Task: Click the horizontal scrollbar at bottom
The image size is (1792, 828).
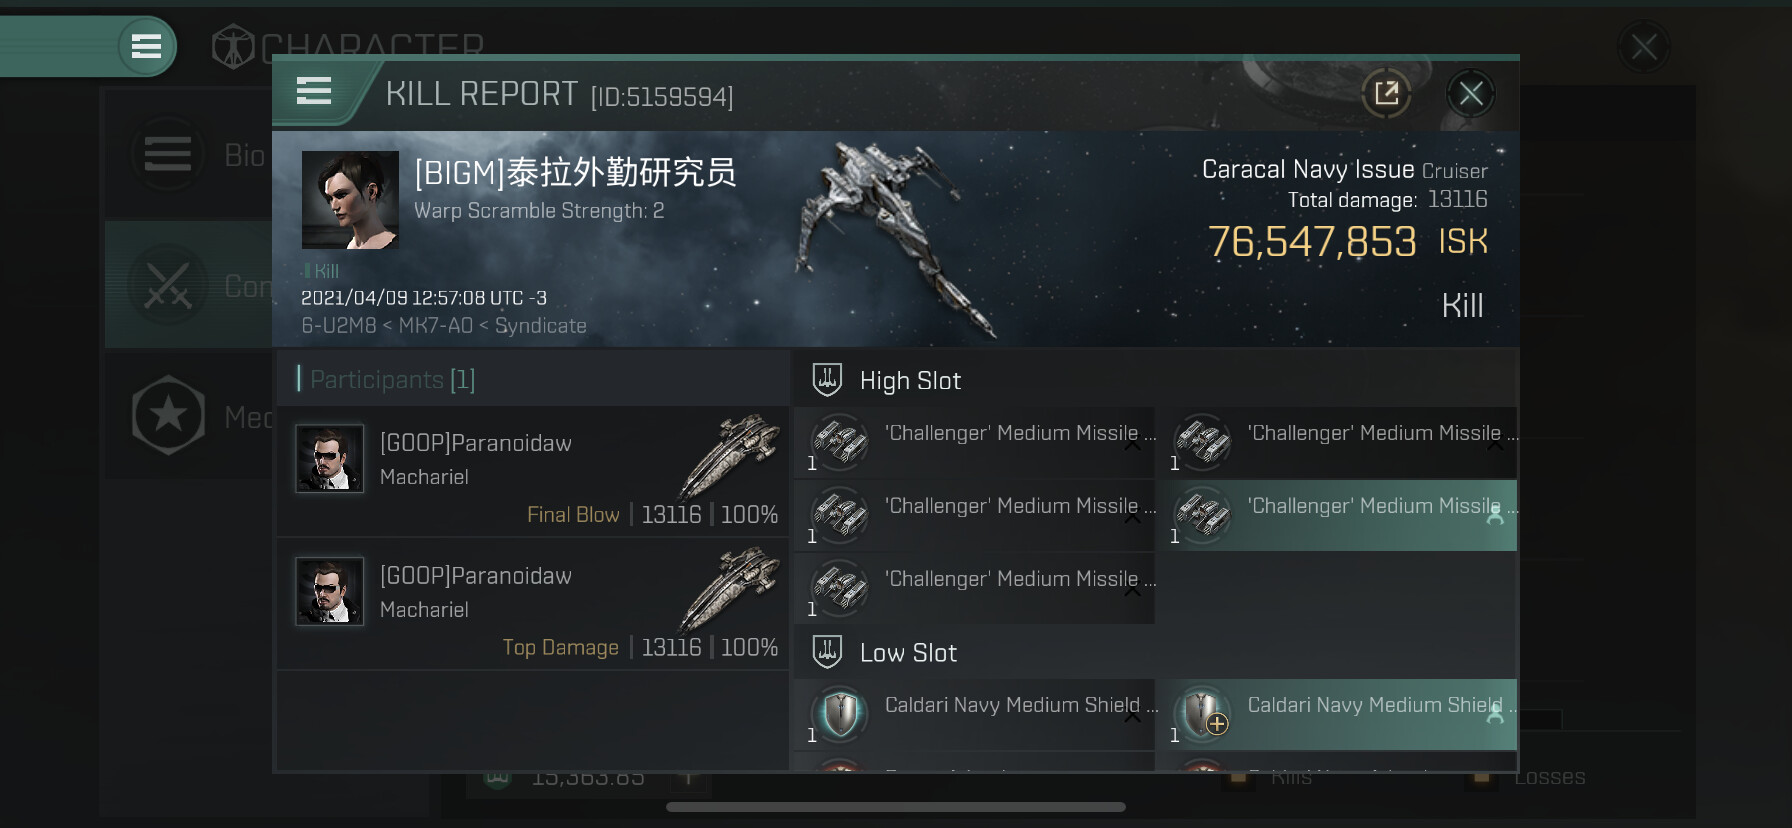Action: [x=895, y=807]
